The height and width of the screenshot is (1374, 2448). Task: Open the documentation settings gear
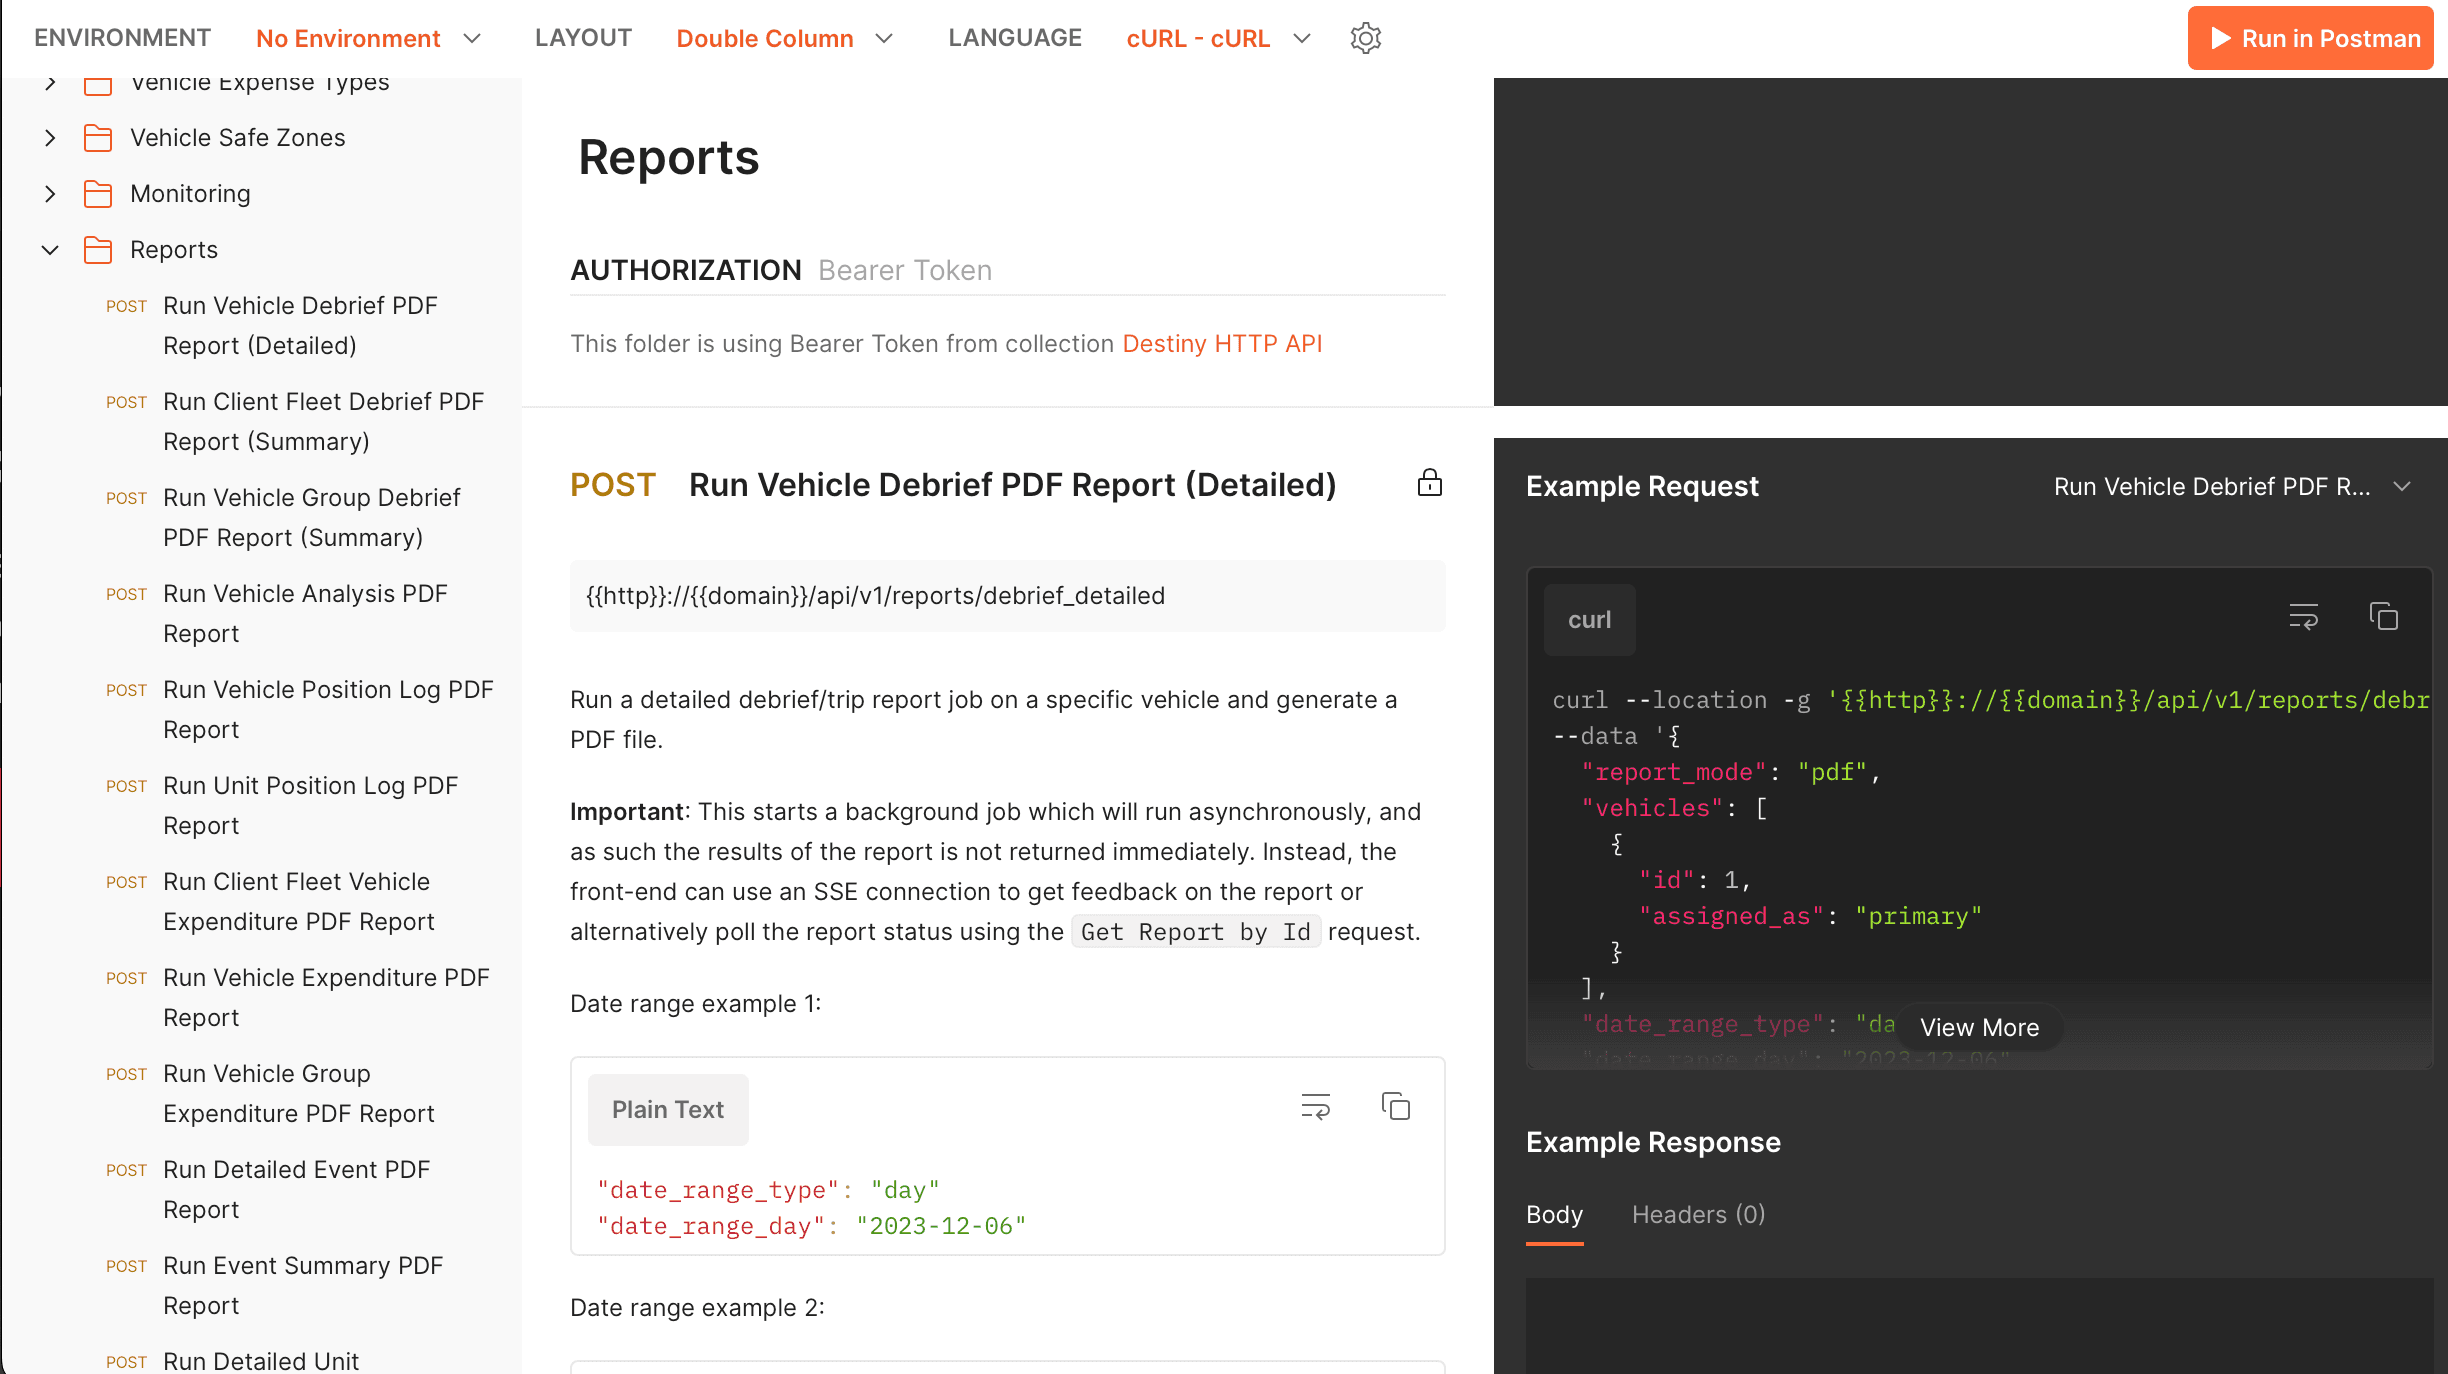point(1365,38)
